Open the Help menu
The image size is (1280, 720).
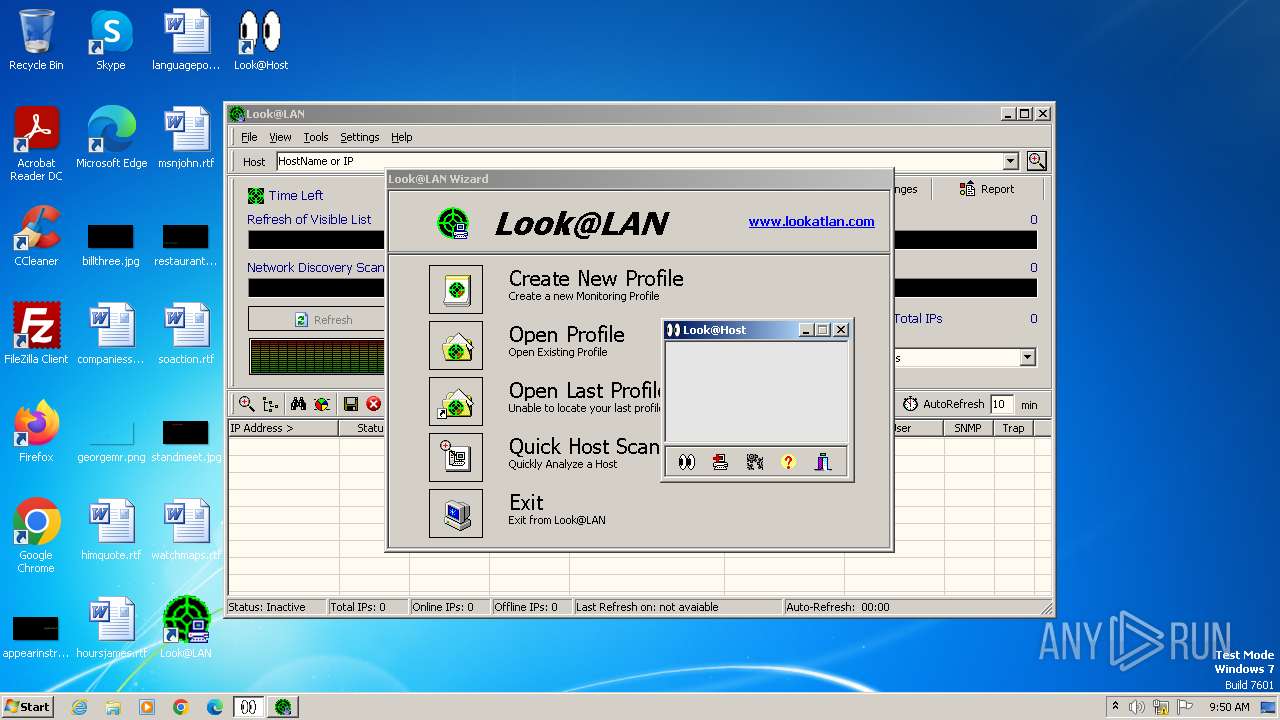401,137
